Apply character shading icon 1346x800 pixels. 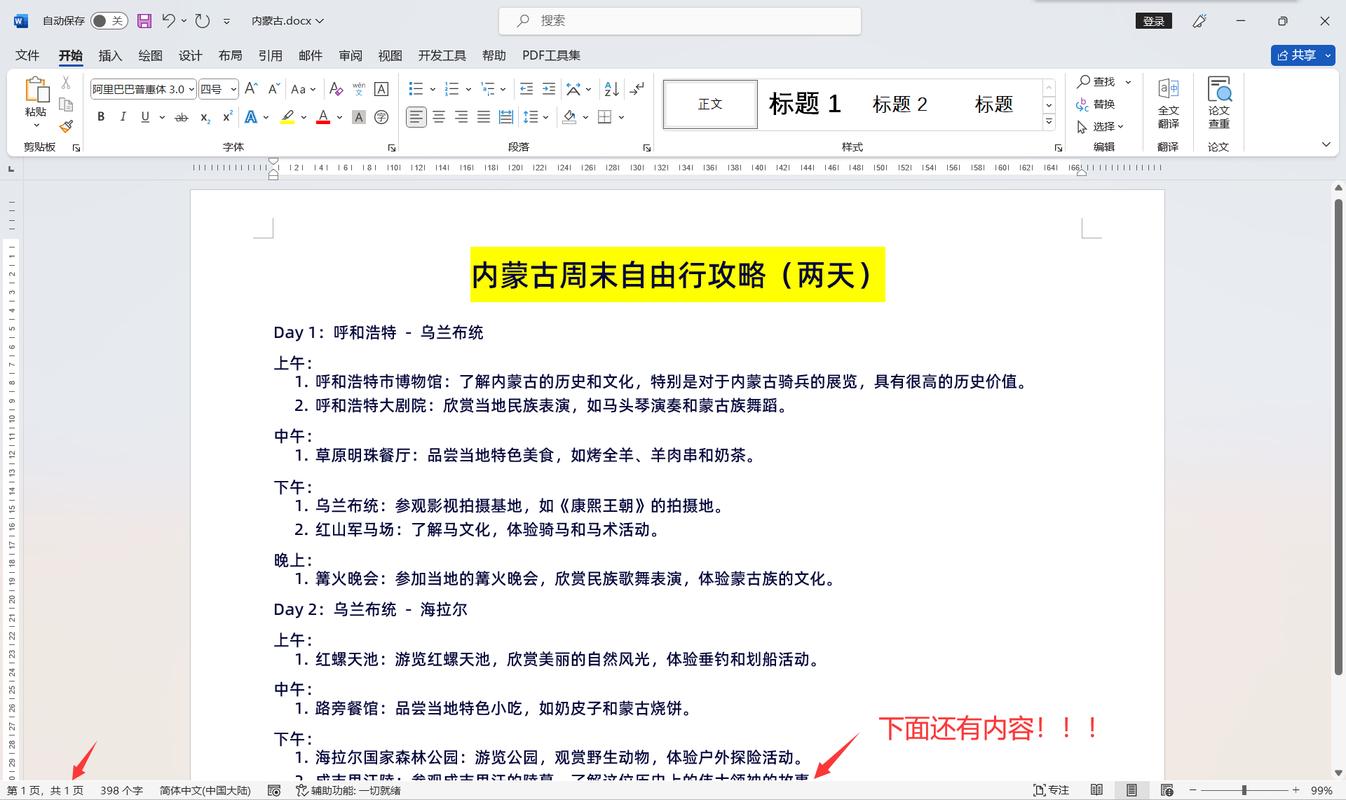359,117
